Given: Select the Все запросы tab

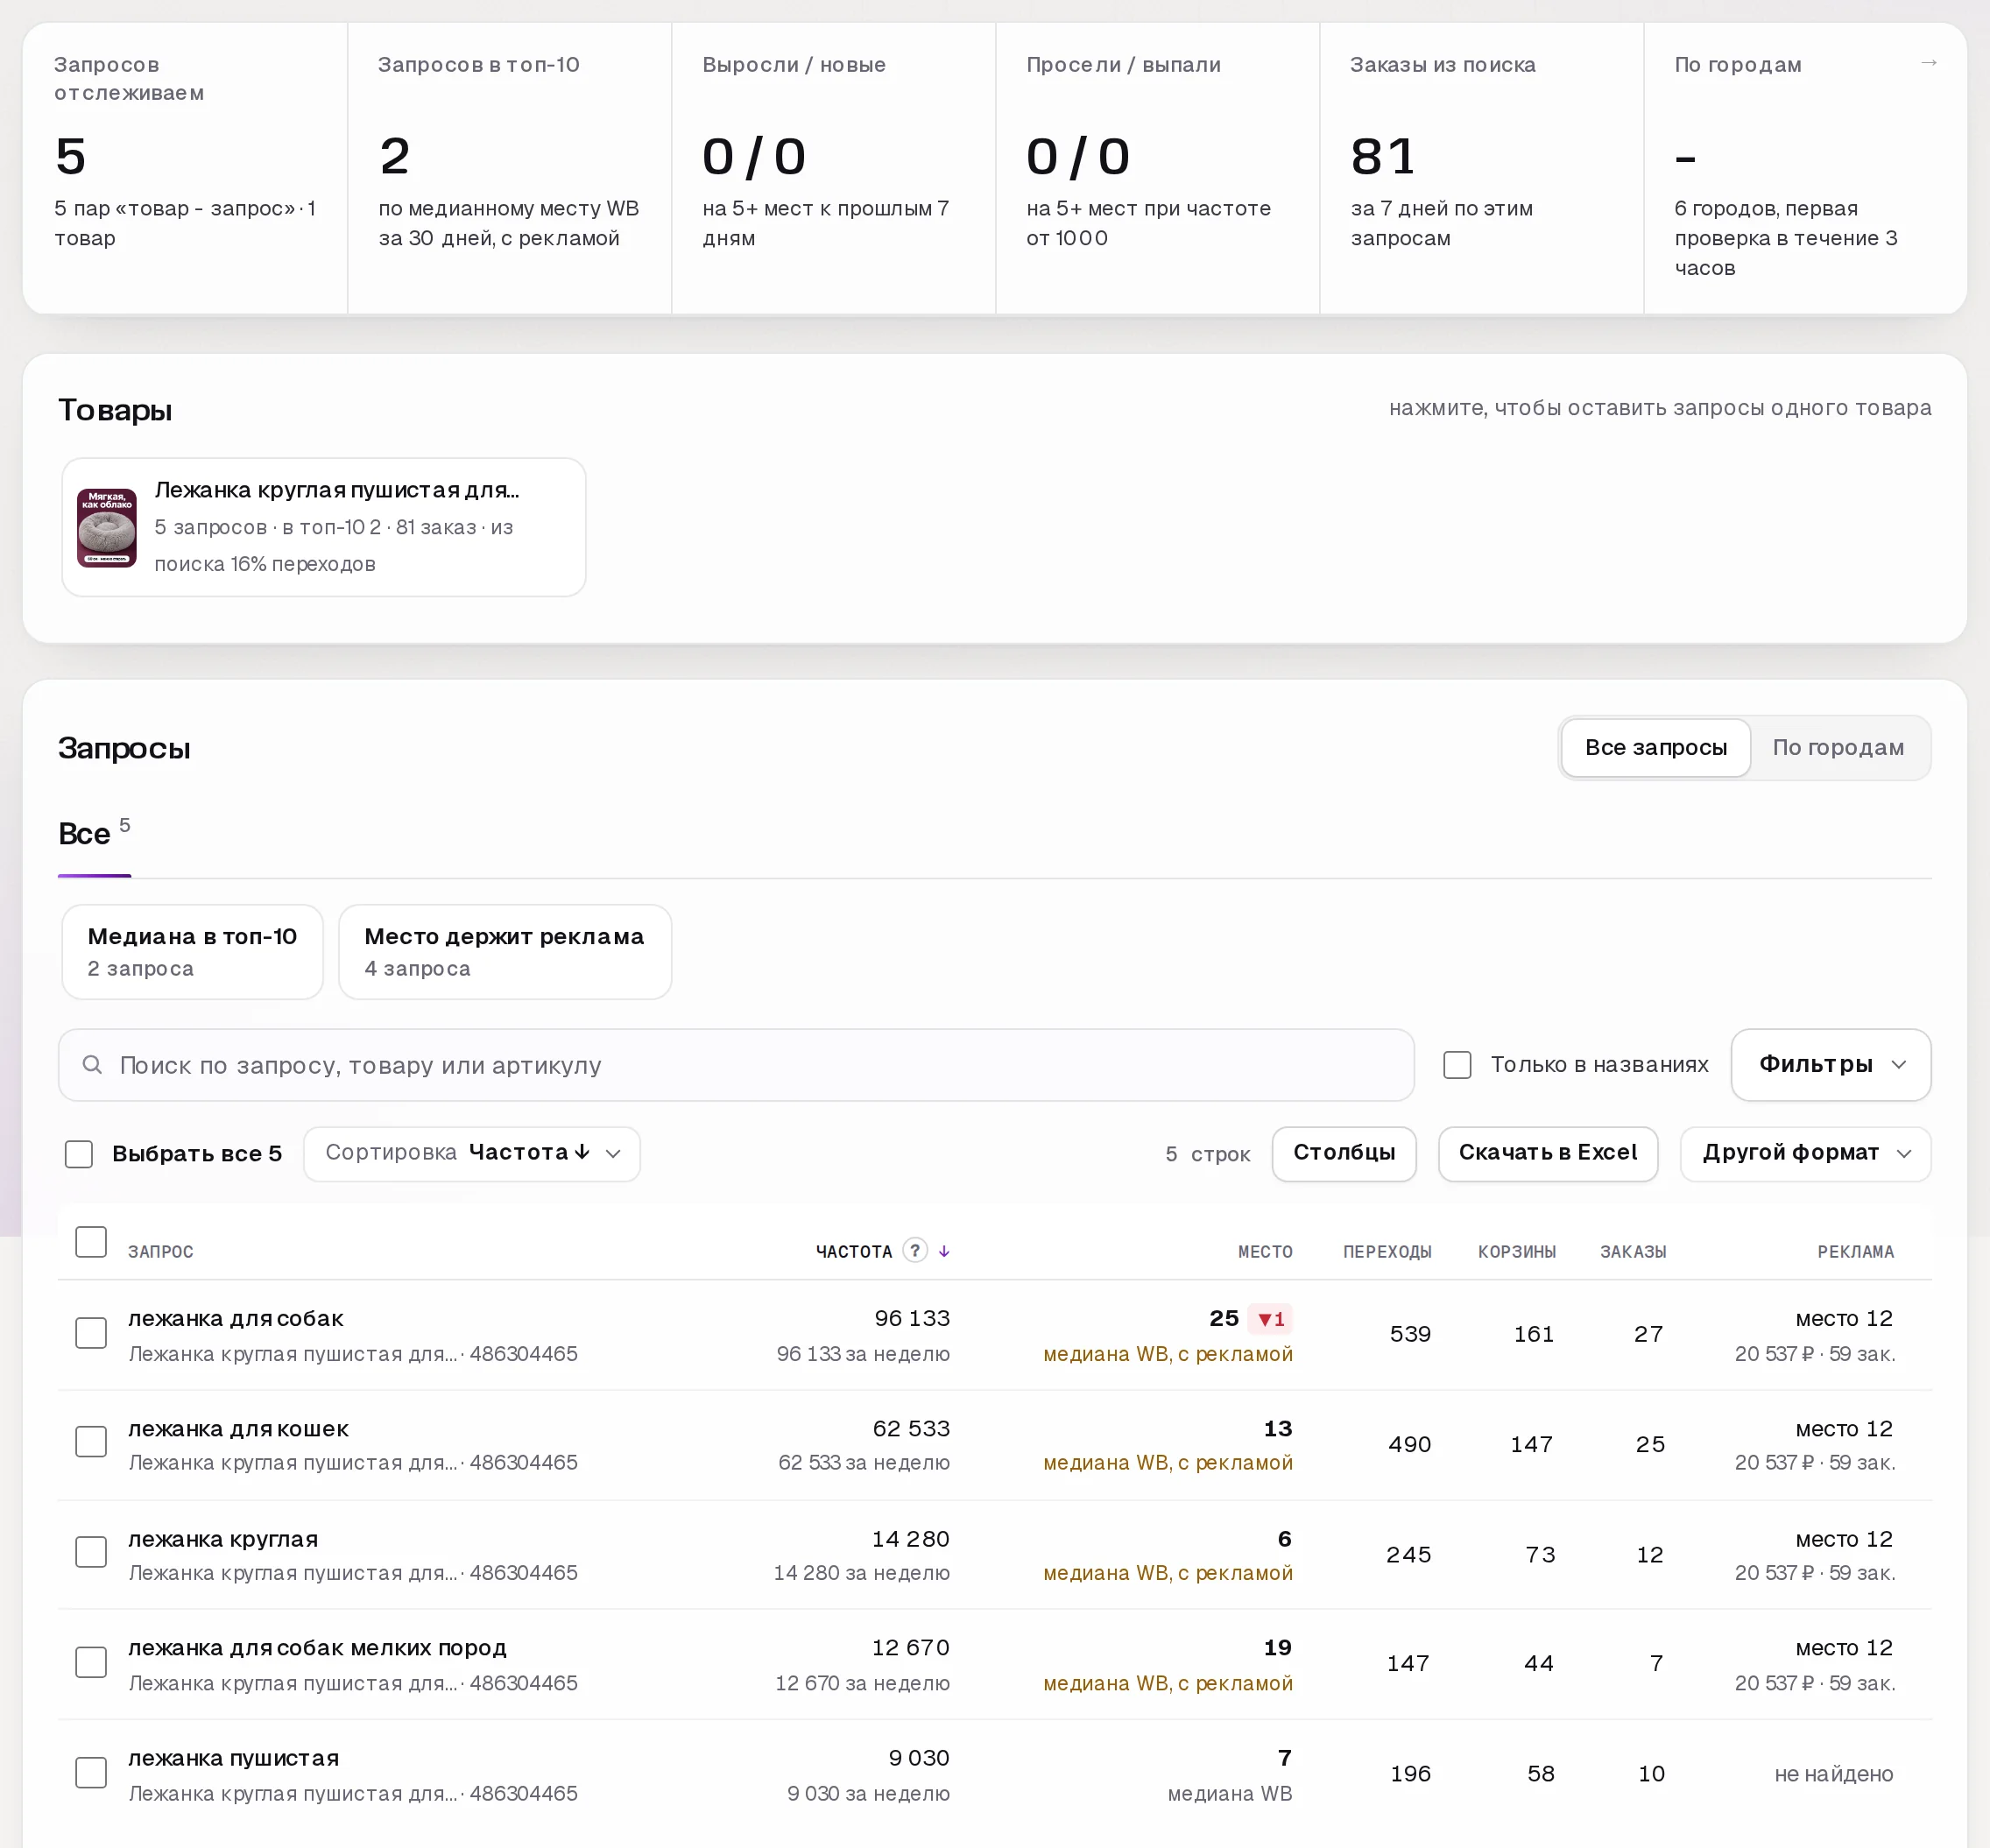Looking at the screenshot, I should [1655, 747].
